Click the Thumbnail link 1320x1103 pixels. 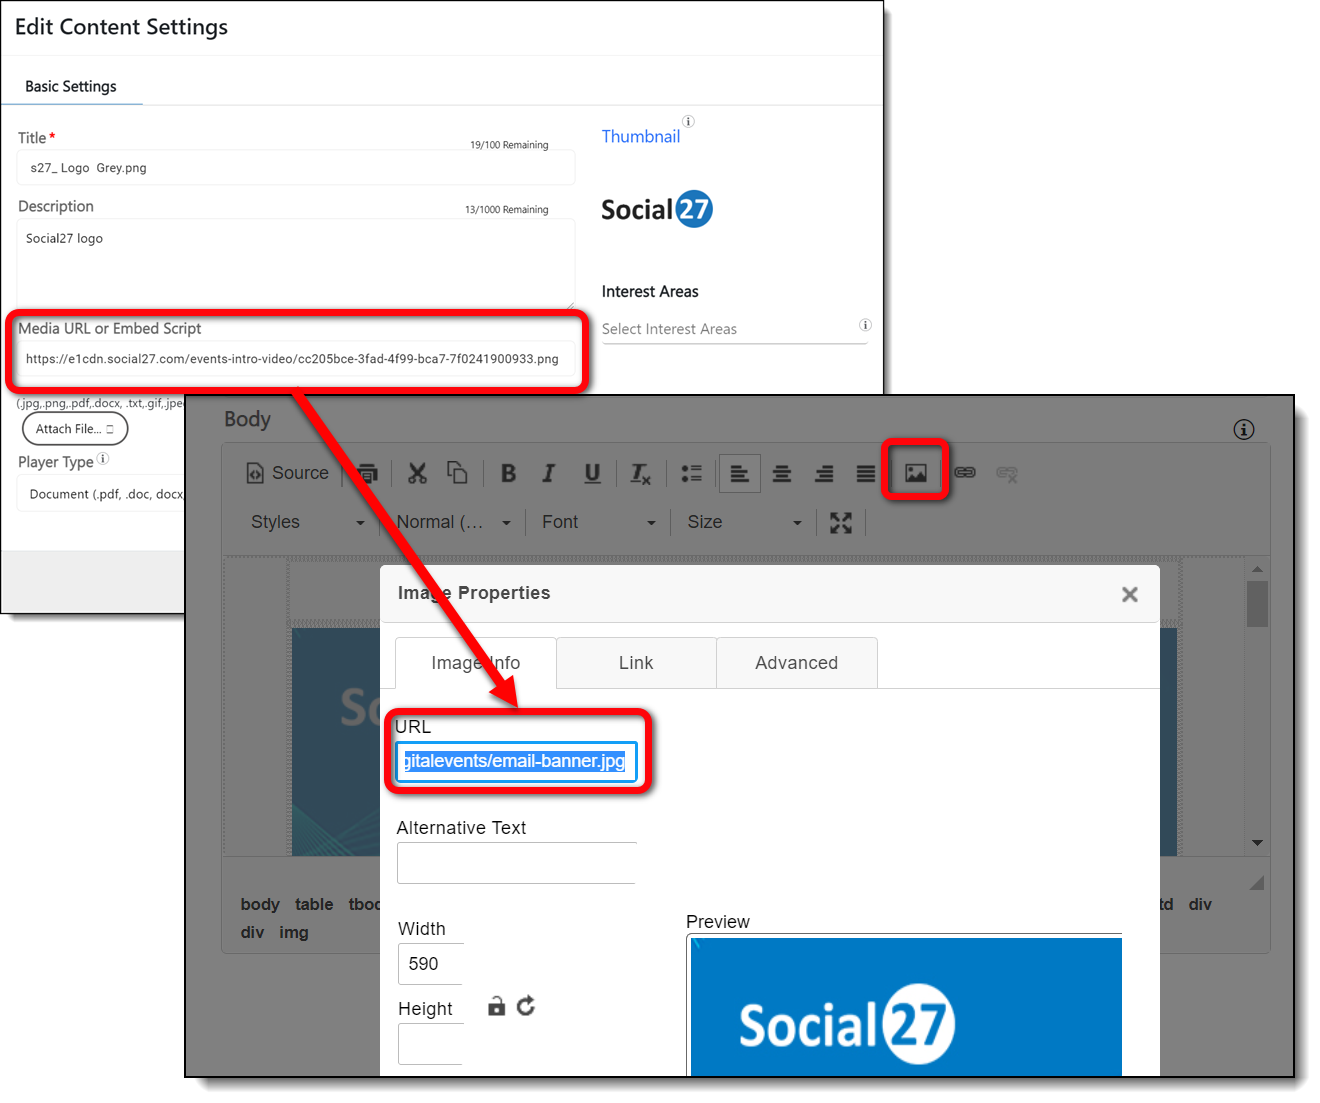640,137
